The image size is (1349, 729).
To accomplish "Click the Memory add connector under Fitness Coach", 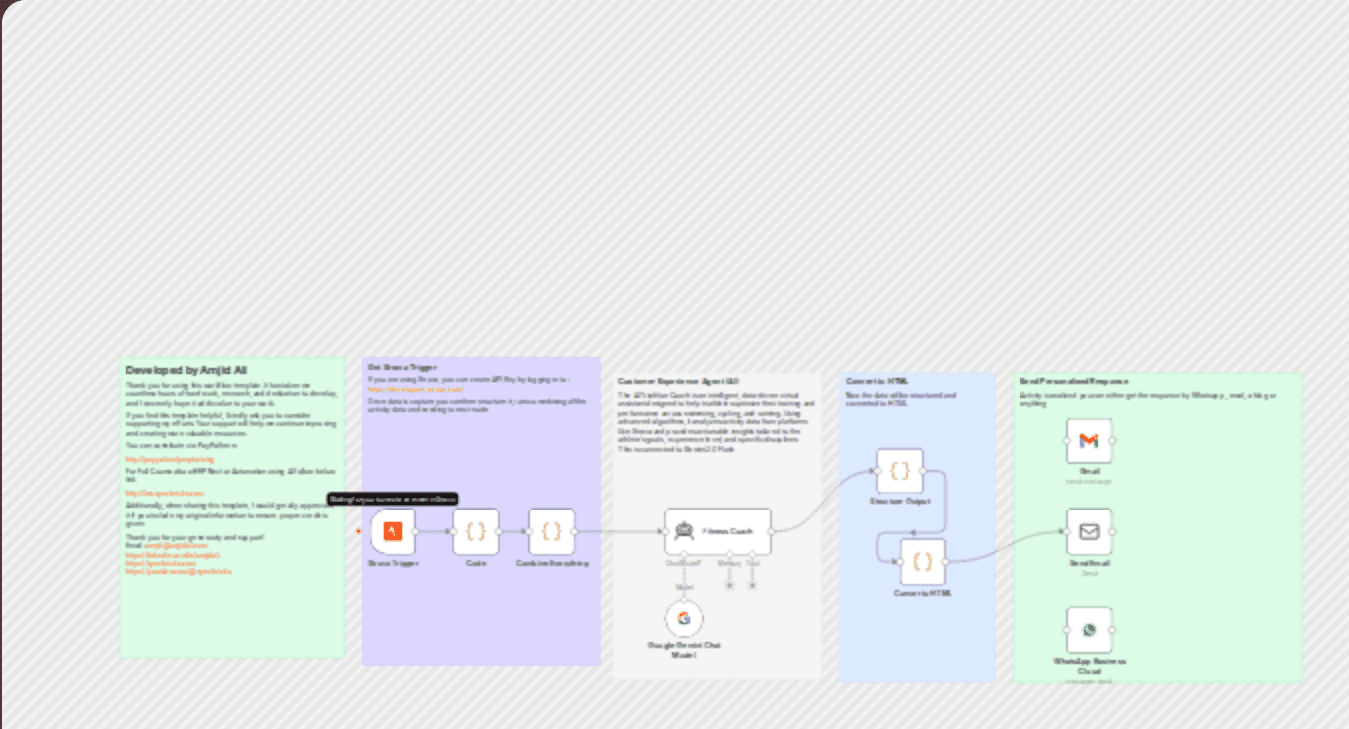I will 729,584.
